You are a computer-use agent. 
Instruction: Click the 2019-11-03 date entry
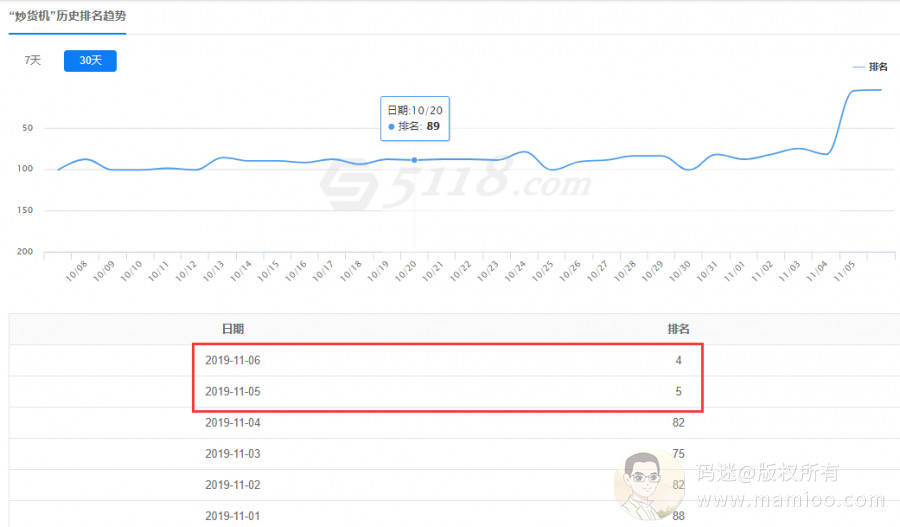click(232, 454)
